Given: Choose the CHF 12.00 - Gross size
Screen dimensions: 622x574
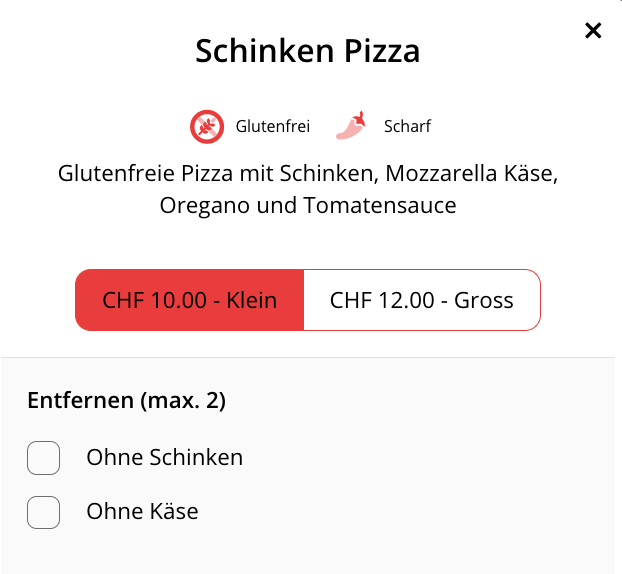Looking at the screenshot, I should 422,300.
